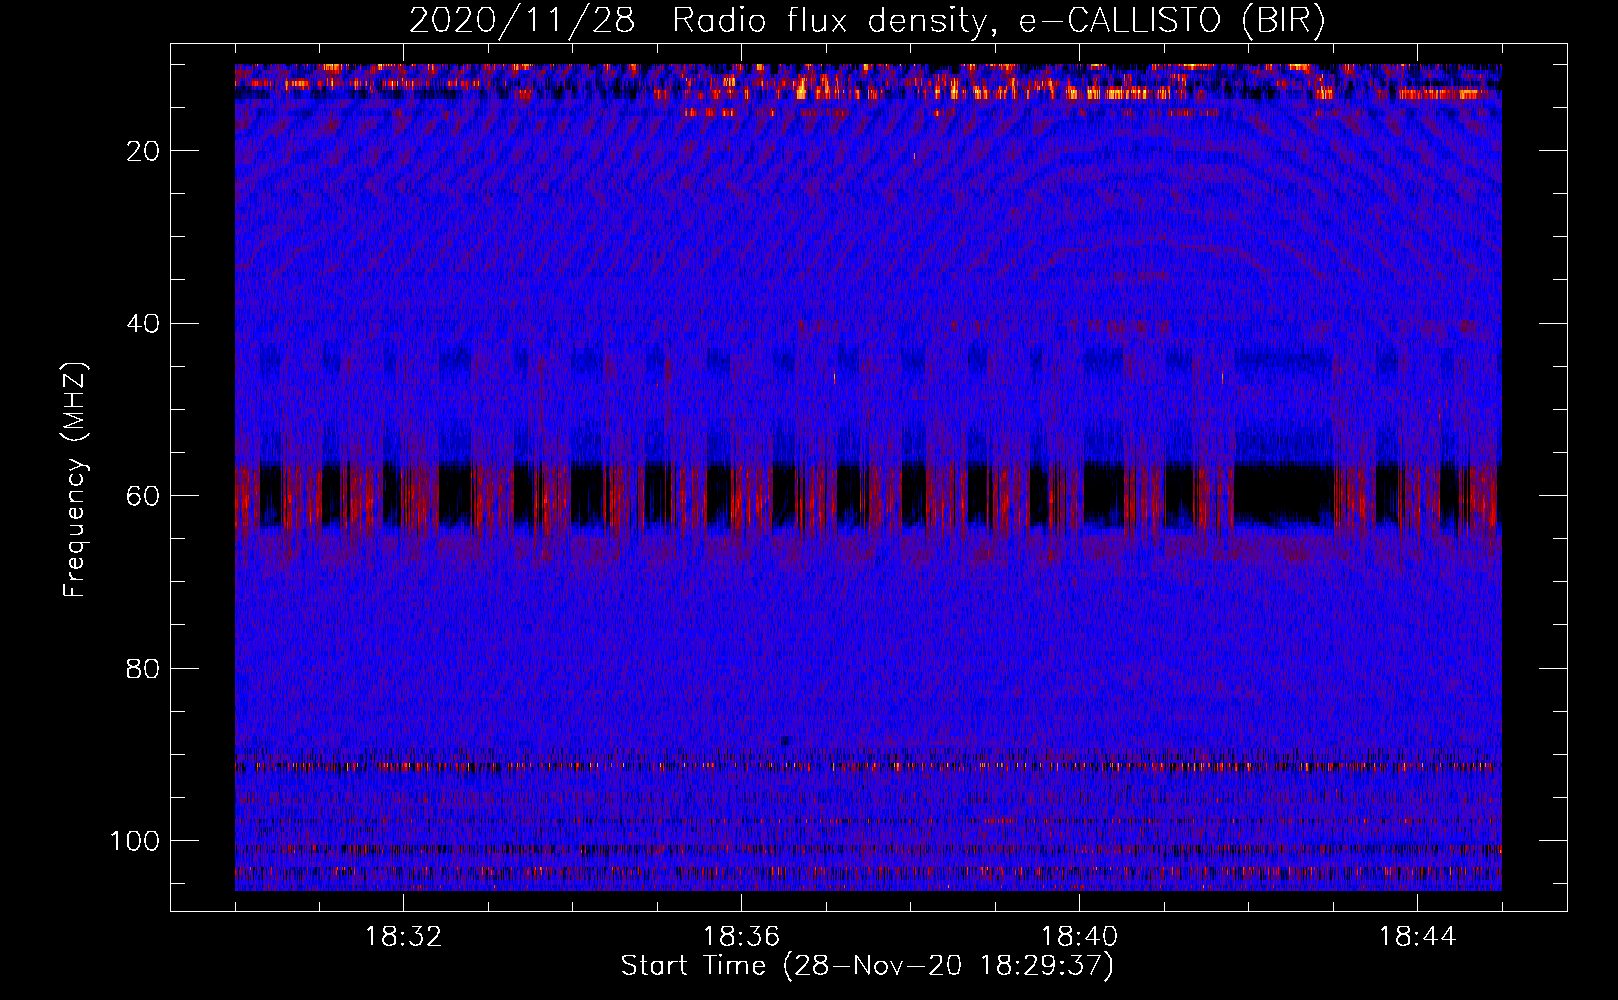This screenshot has height=1000, width=1618.
Task: Click the plot title "Radio flux density, e-CALLISTO (BIR)"
Action: point(999,21)
